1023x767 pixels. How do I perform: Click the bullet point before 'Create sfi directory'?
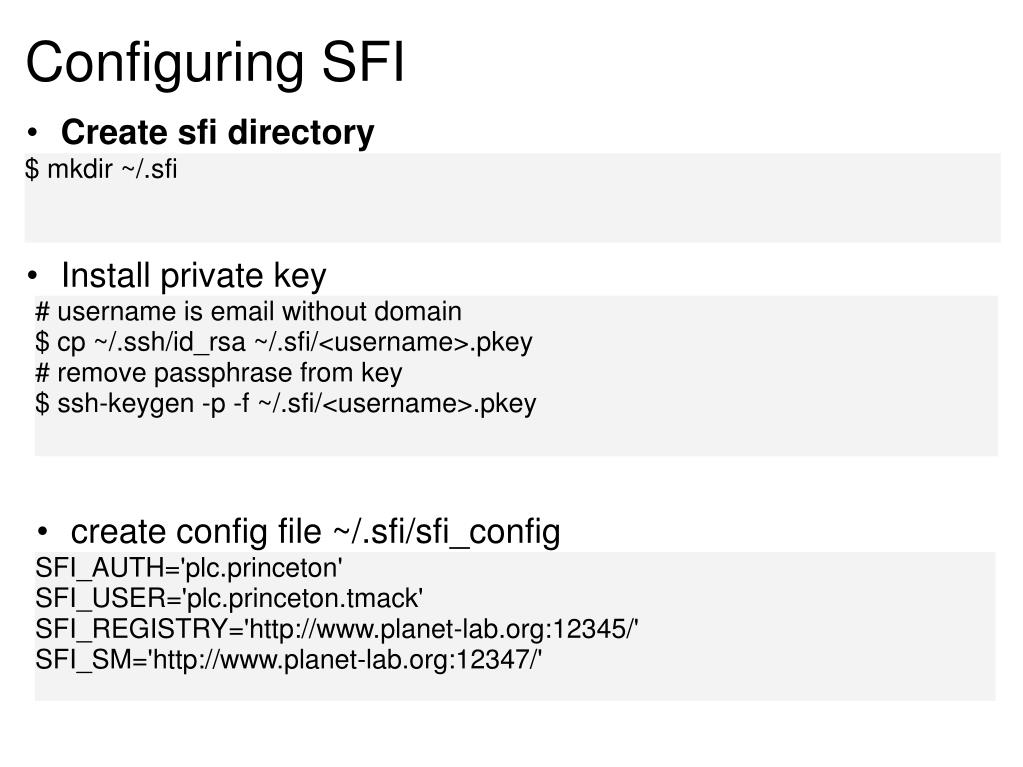pos(33,133)
